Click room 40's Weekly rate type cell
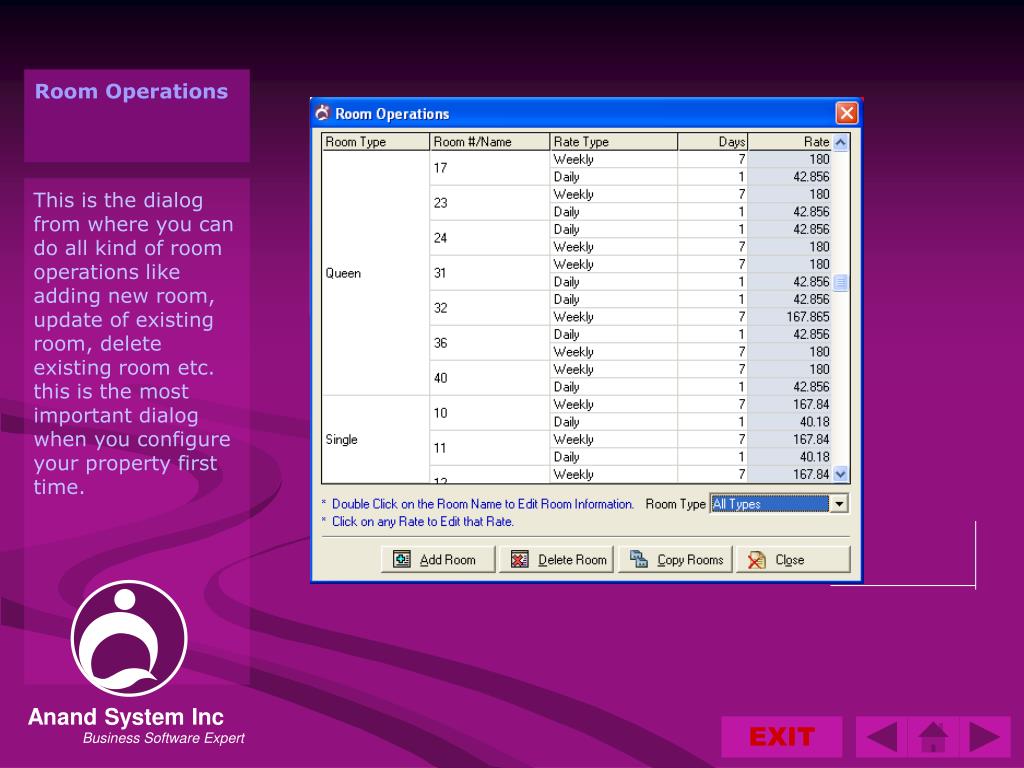Viewport: 1024px width, 768px height. tap(614, 369)
